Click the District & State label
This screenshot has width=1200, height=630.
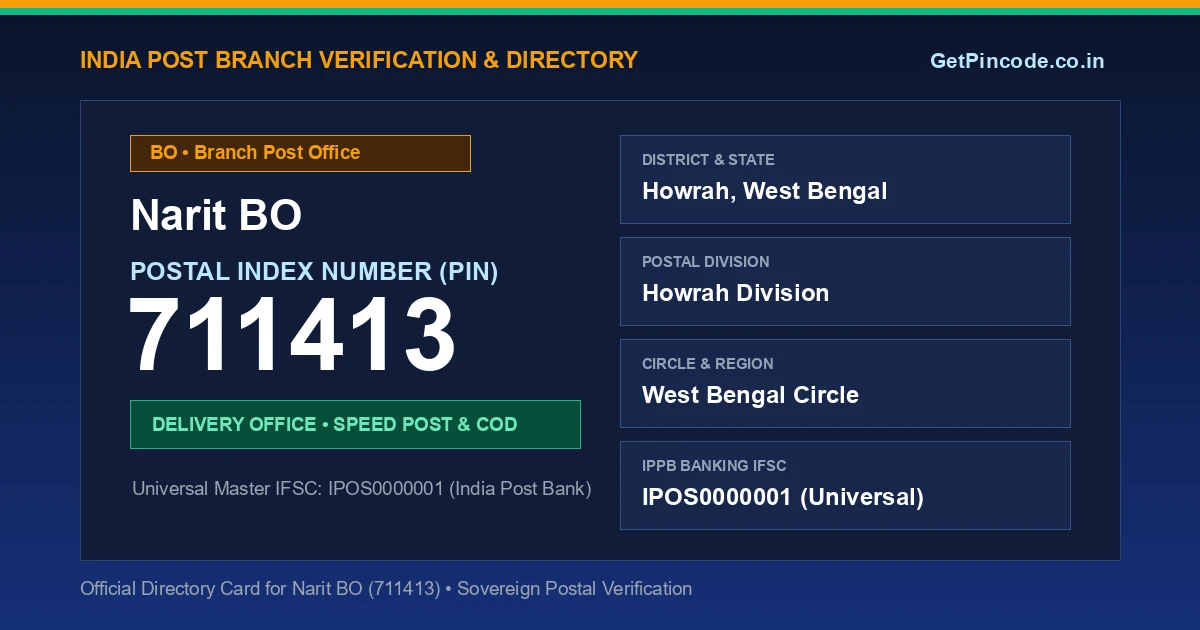[708, 160]
